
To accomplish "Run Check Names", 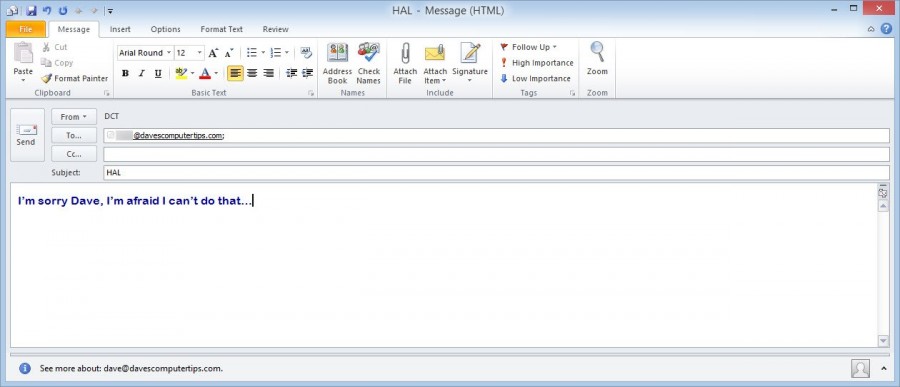I will tap(368, 64).
